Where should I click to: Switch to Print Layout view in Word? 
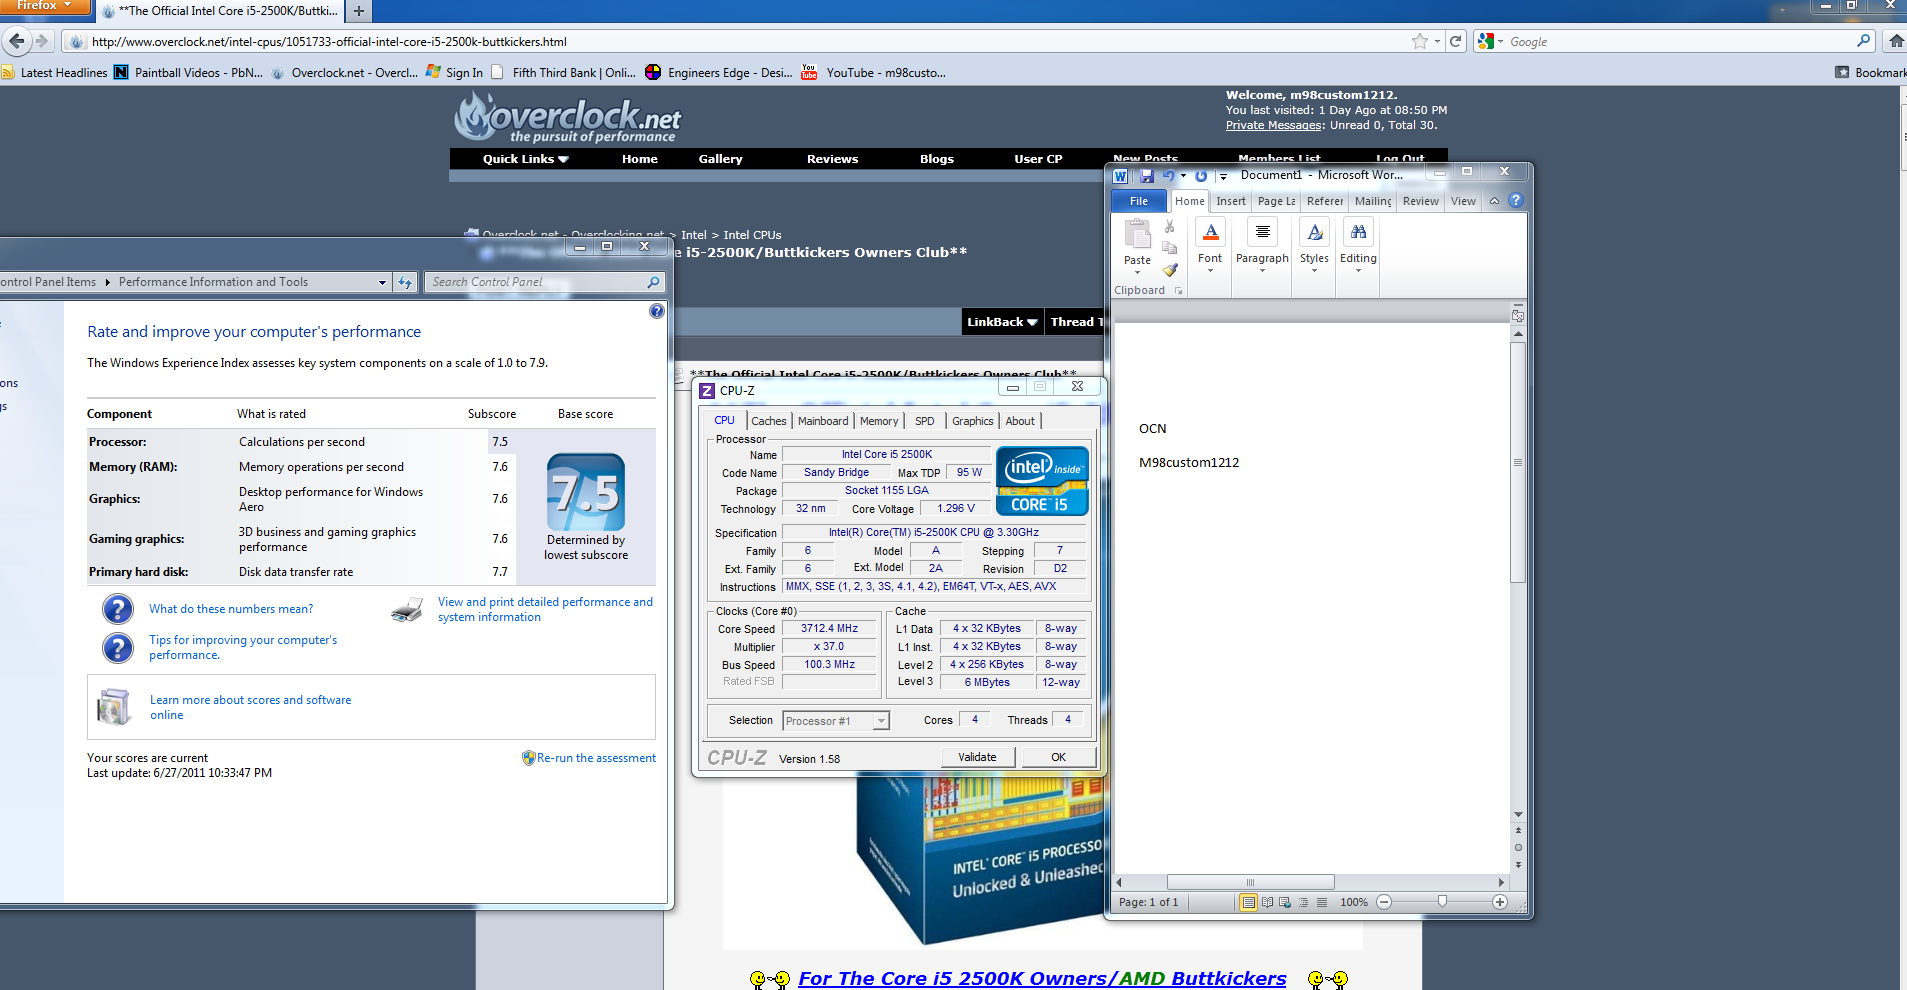click(x=1248, y=902)
